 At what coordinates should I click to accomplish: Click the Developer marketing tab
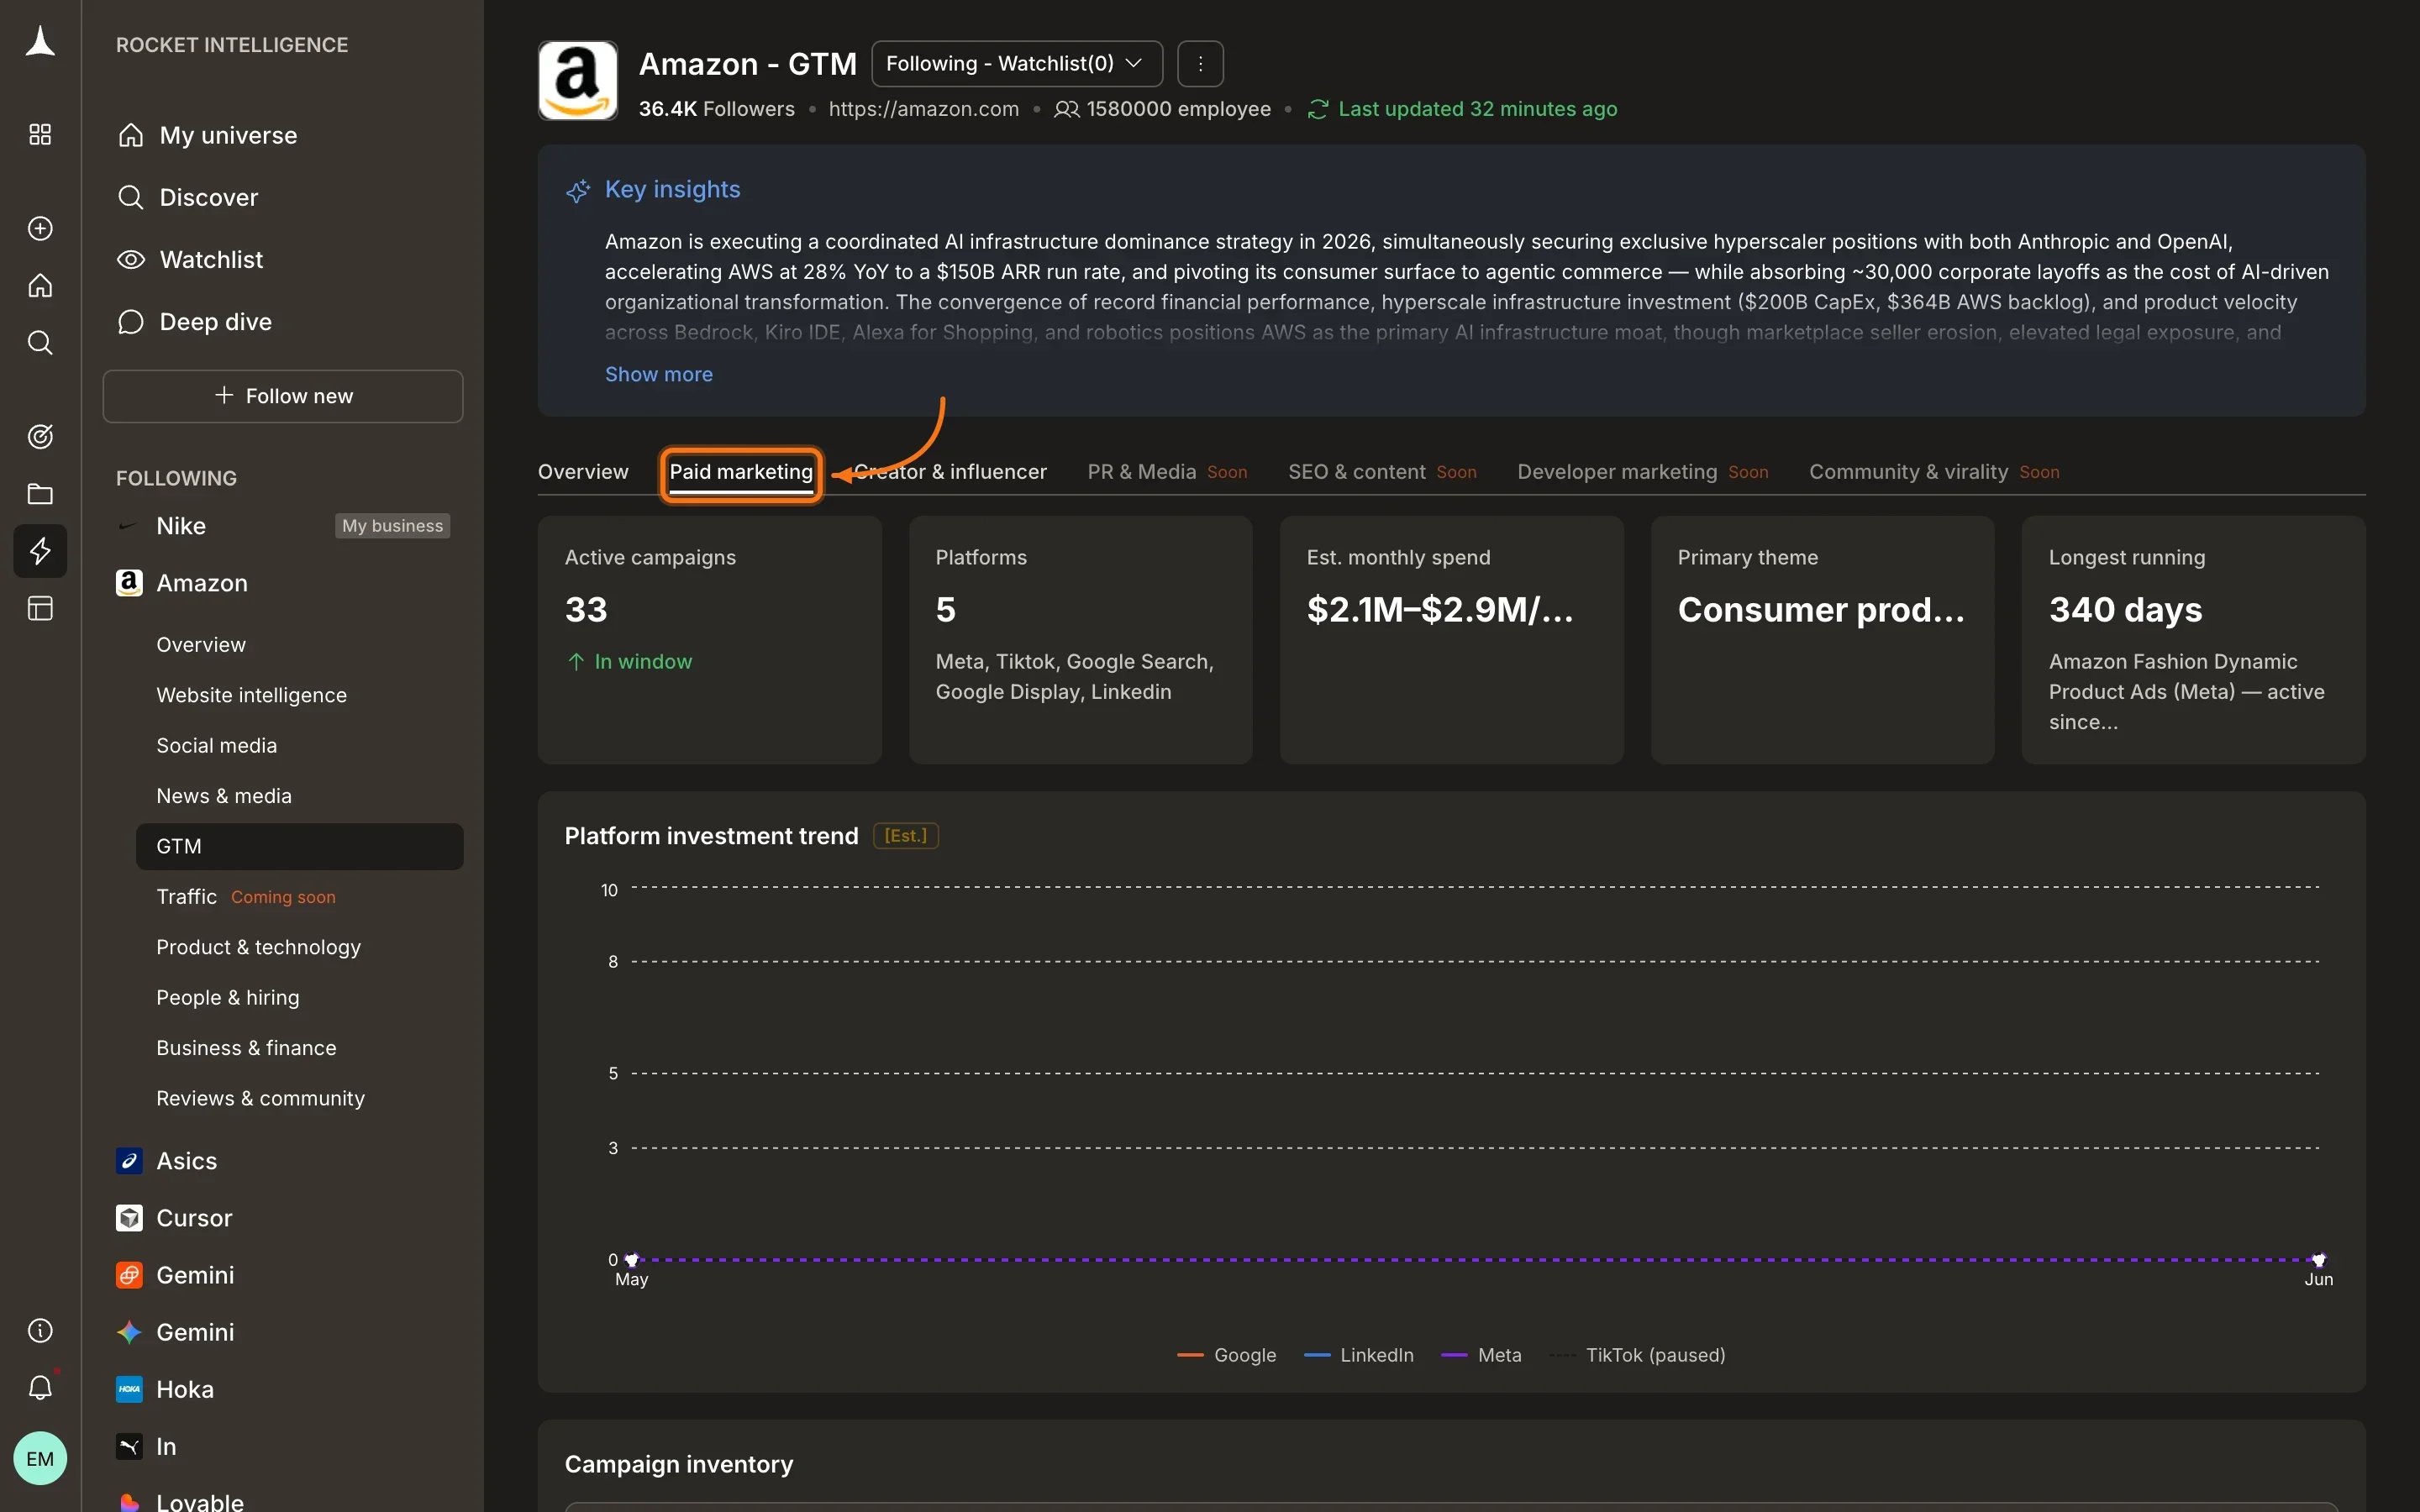[x=1642, y=472]
